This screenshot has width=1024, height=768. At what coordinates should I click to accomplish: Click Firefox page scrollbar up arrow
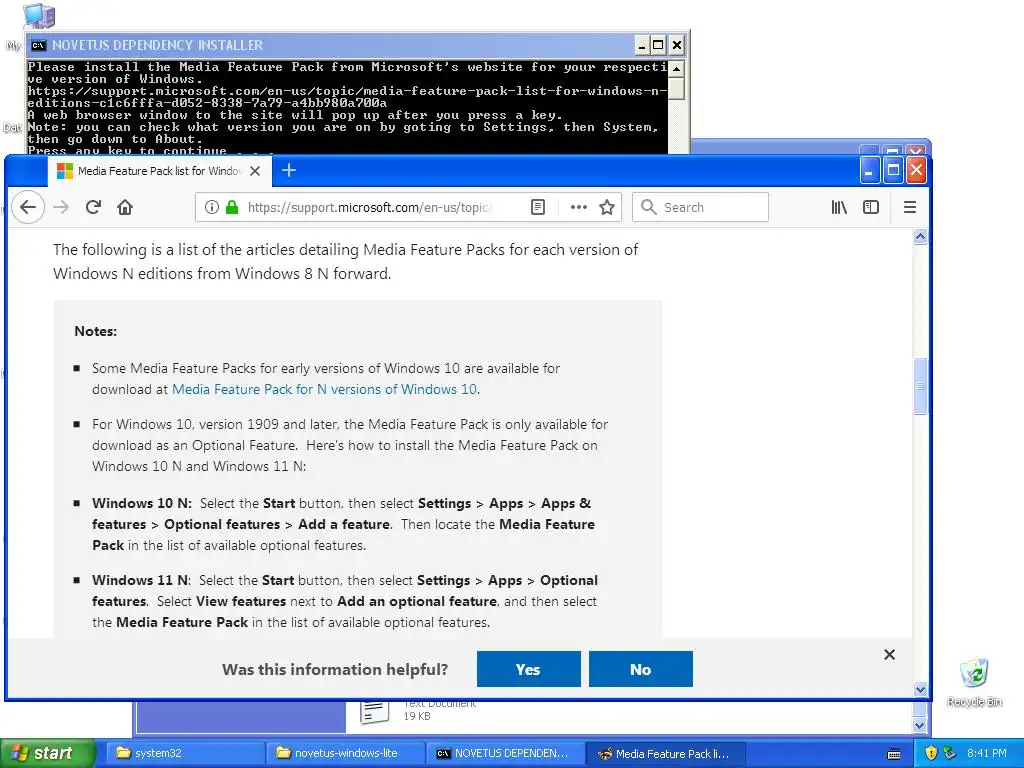(x=921, y=236)
